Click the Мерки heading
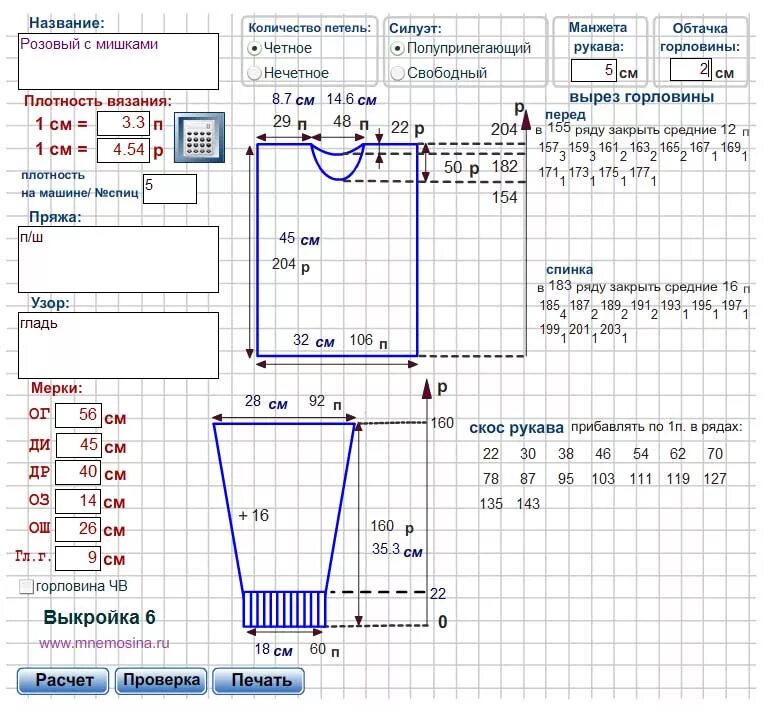 (57, 388)
